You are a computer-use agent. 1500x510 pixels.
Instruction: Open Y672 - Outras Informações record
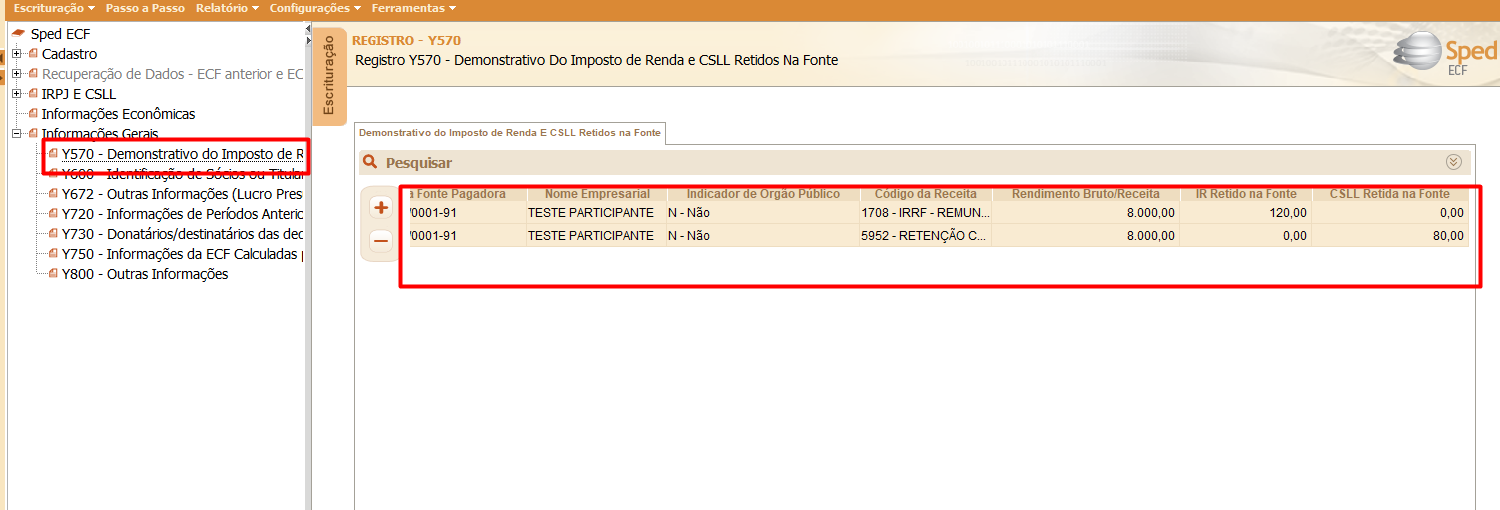pyautogui.click(x=182, y=194)
